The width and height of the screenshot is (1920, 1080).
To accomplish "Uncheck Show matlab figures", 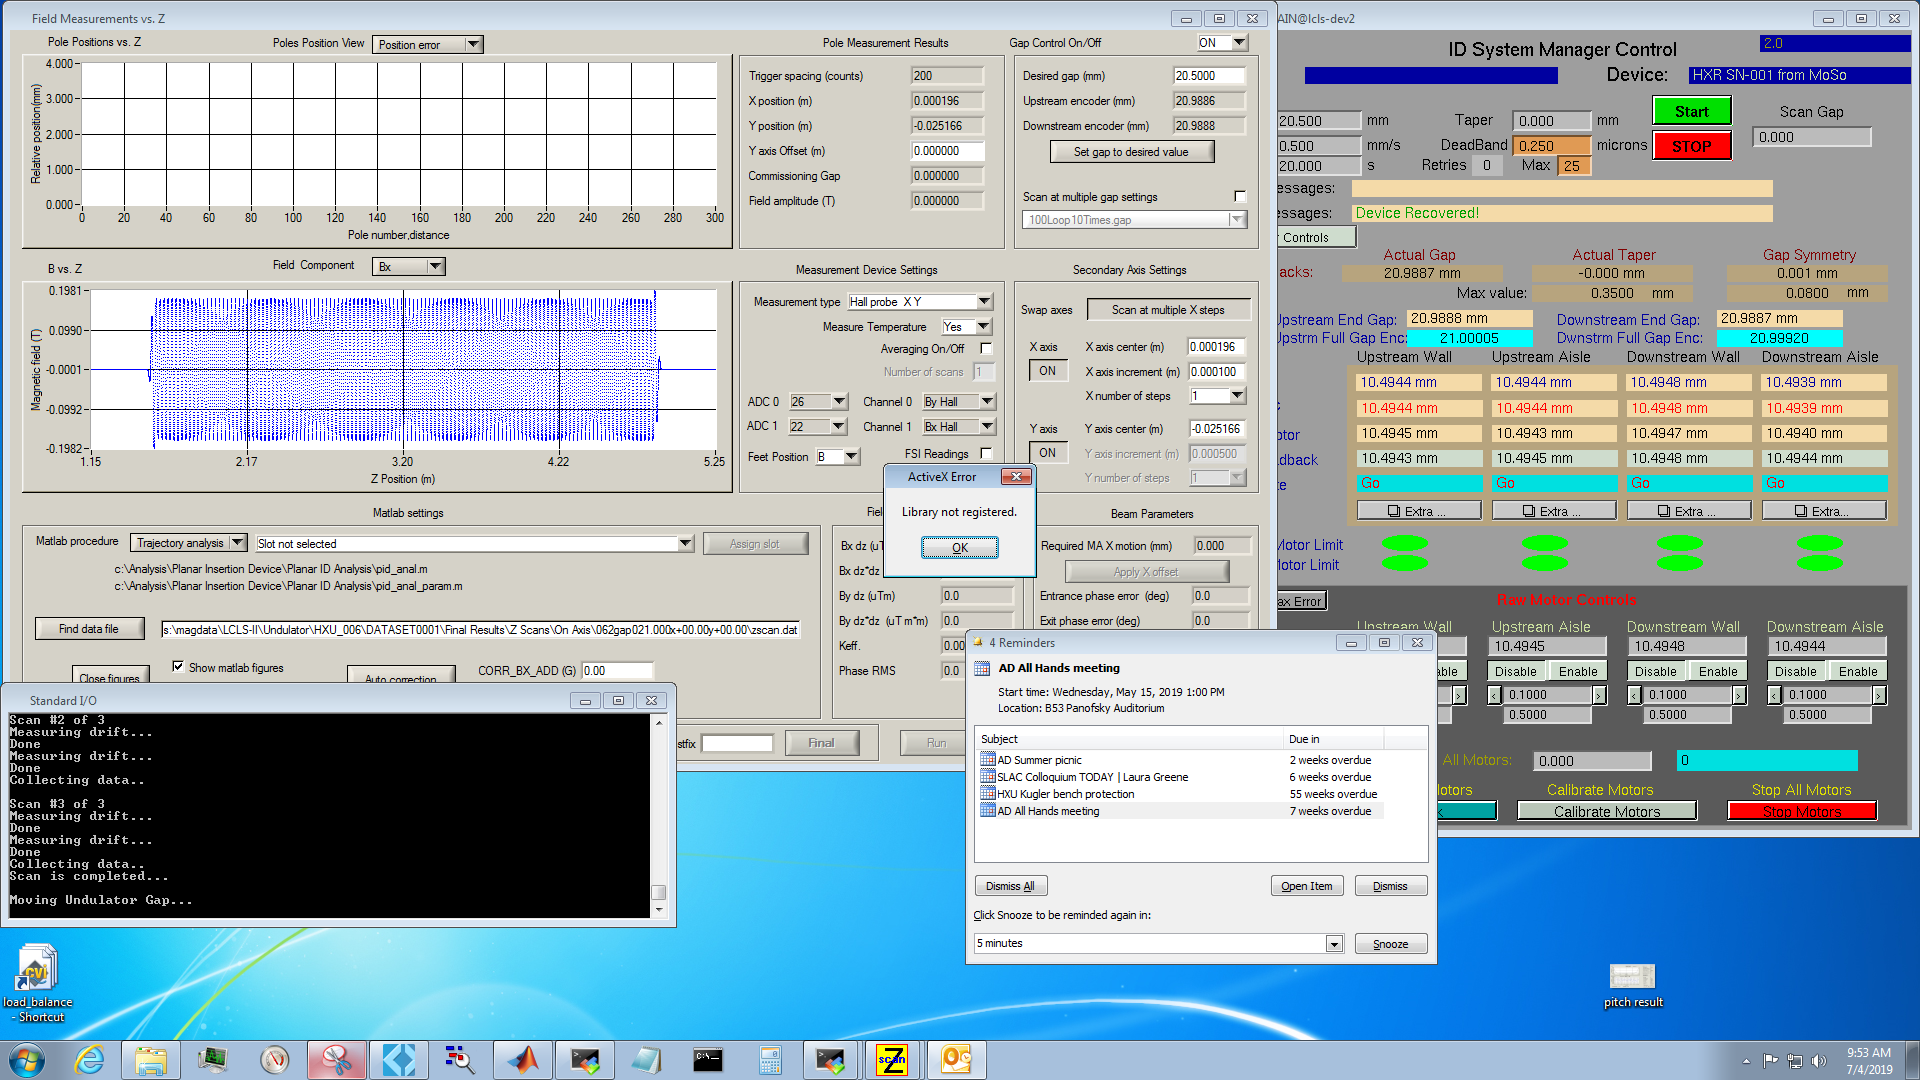I will [178, 667].
